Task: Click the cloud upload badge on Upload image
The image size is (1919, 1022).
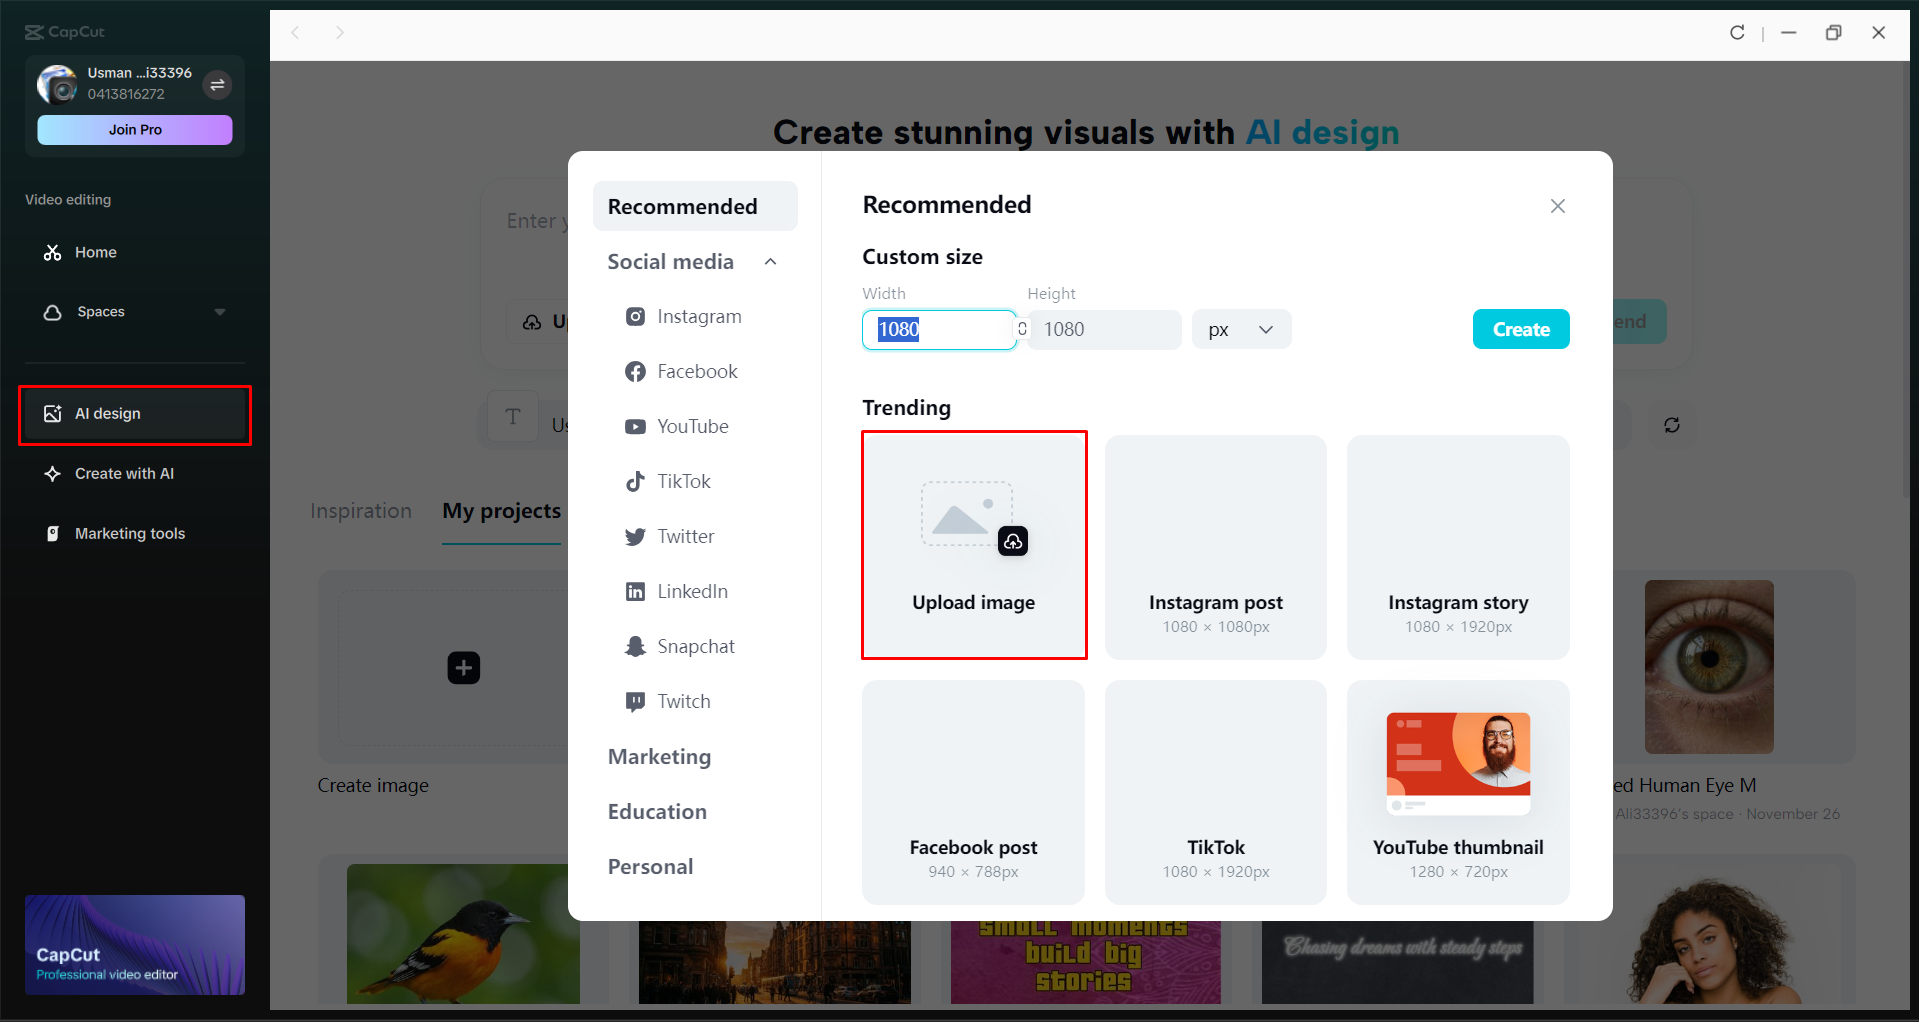Action: tap(1013, 541)
